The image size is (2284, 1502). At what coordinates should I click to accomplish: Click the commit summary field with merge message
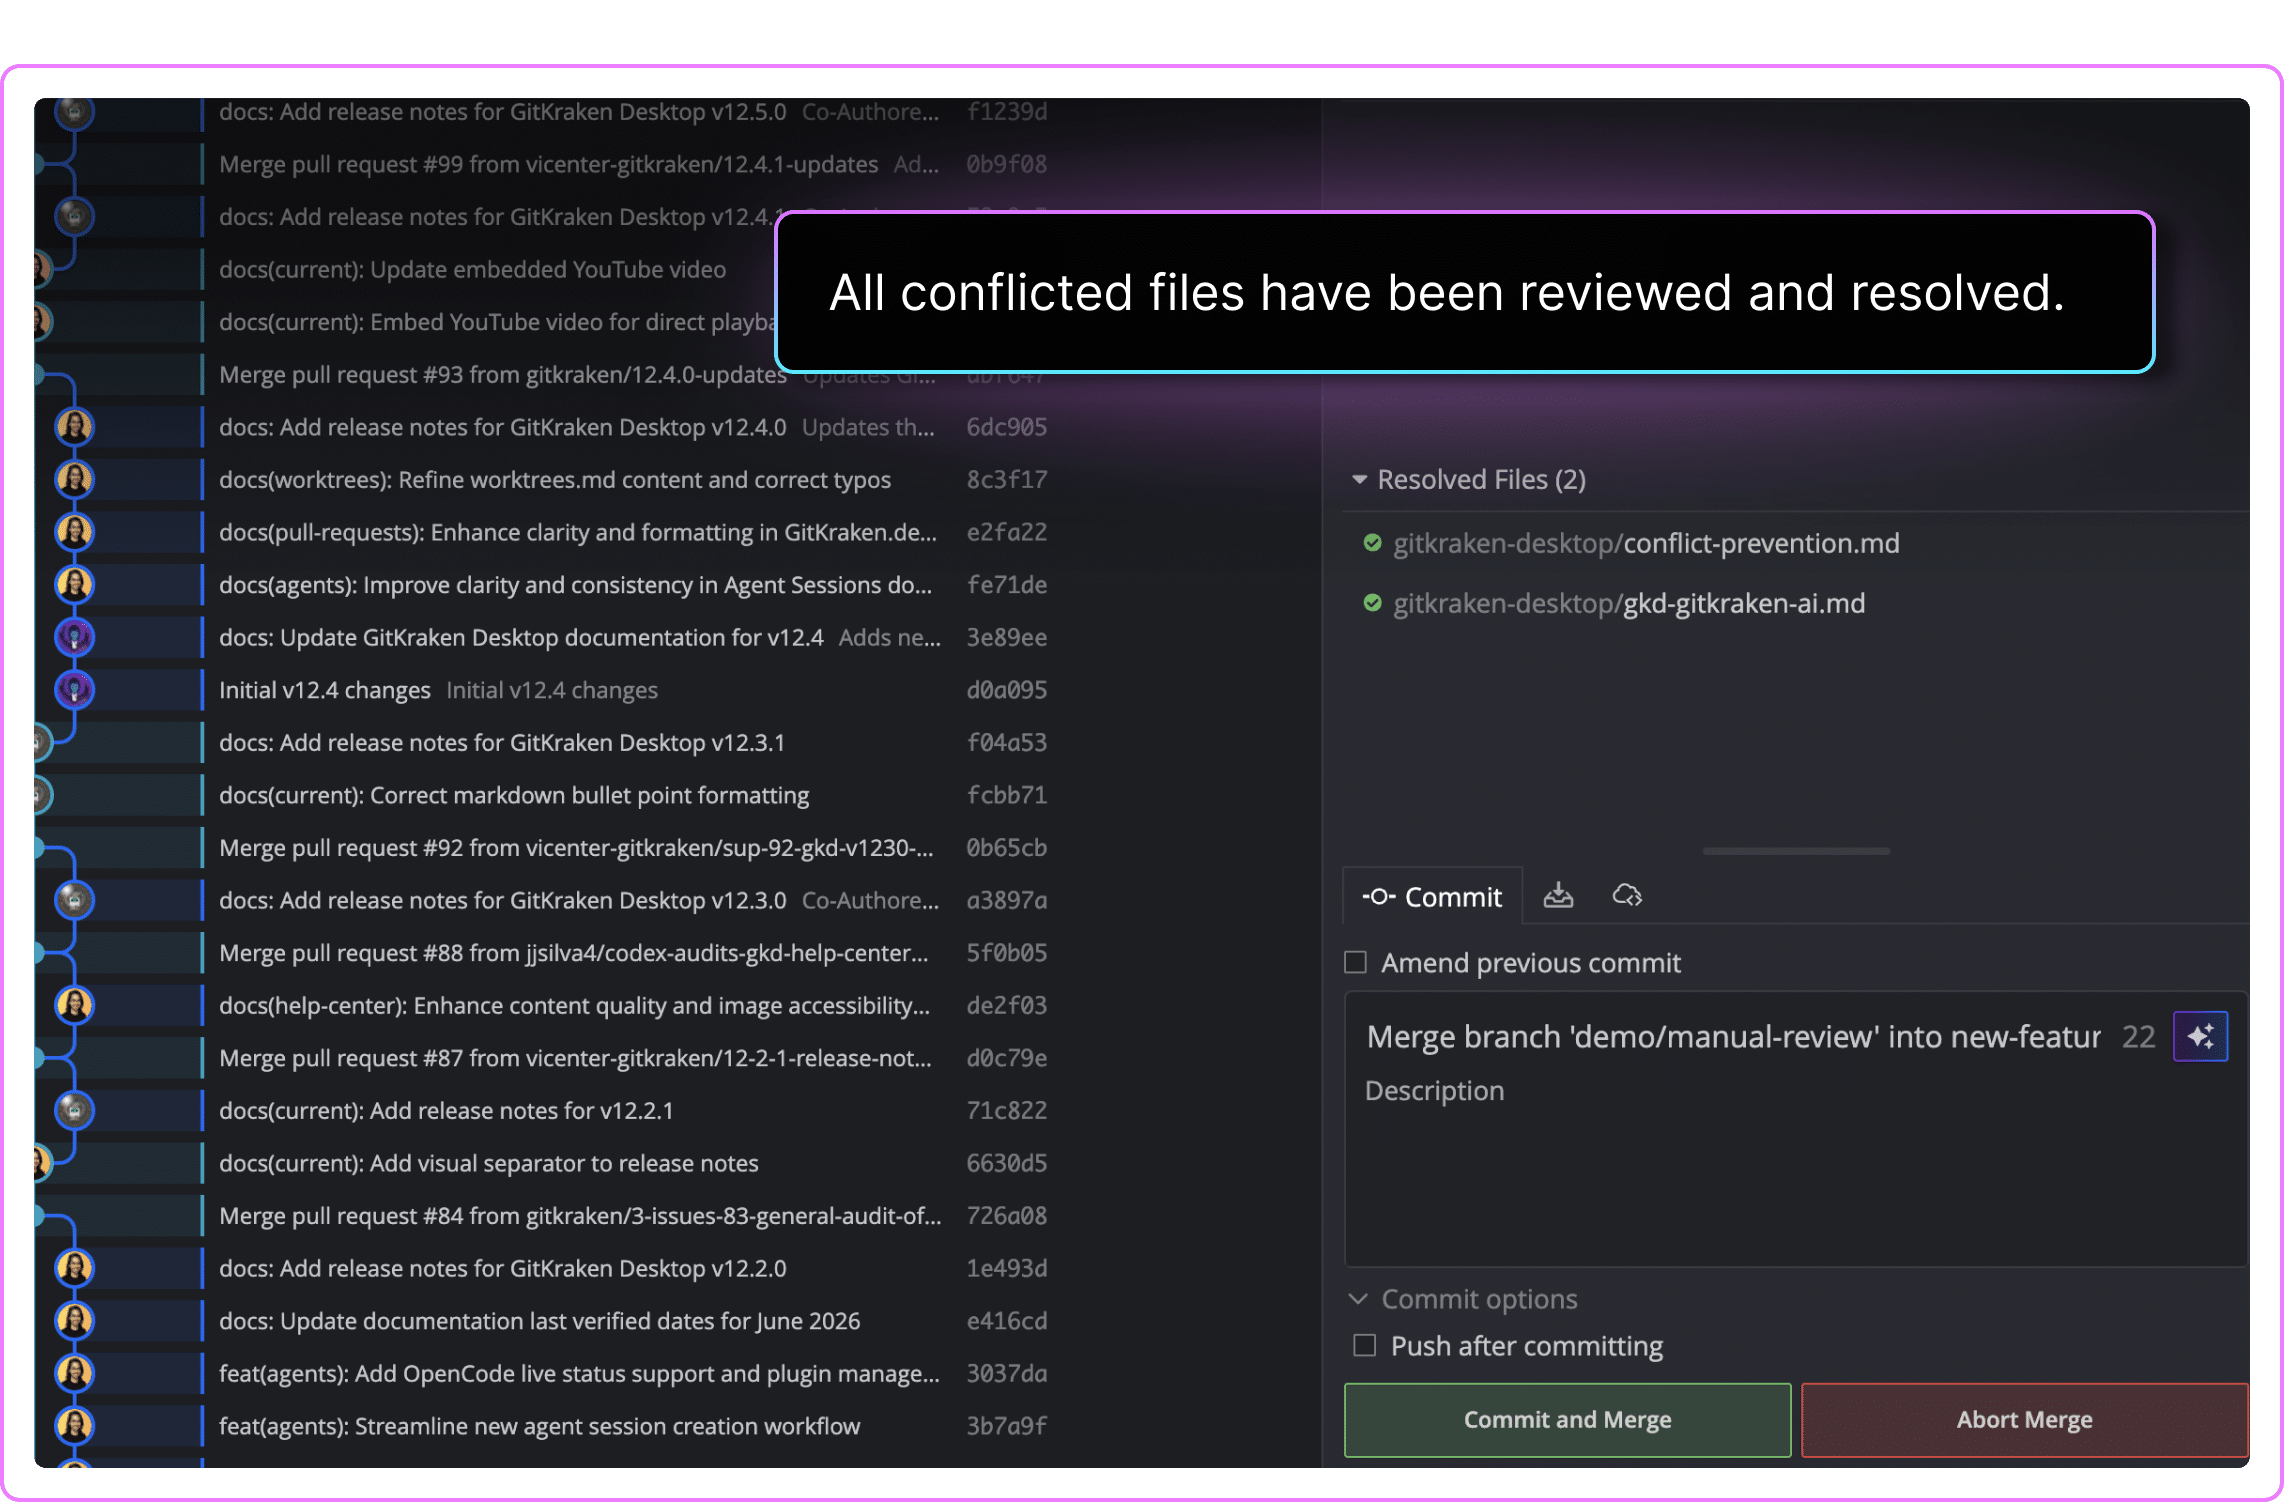pyautogui.click(x=1733, y=1037)
